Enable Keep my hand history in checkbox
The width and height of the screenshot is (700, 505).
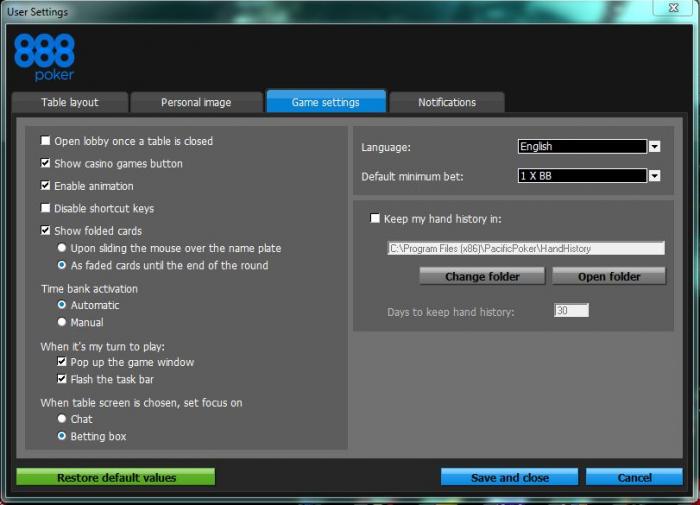[375, 218]
